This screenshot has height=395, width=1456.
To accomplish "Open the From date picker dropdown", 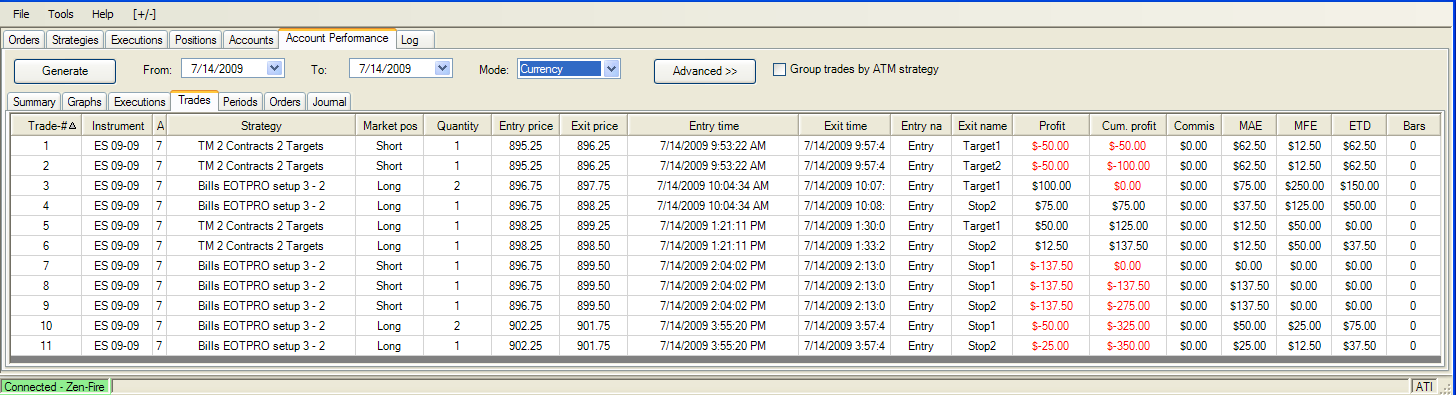I will tap(276, 68).
